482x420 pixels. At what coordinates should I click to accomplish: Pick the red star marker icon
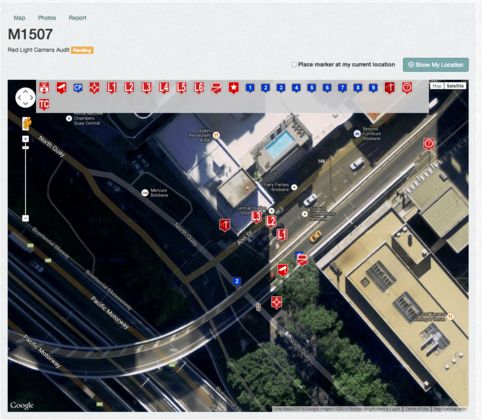[x=234, y=88]
